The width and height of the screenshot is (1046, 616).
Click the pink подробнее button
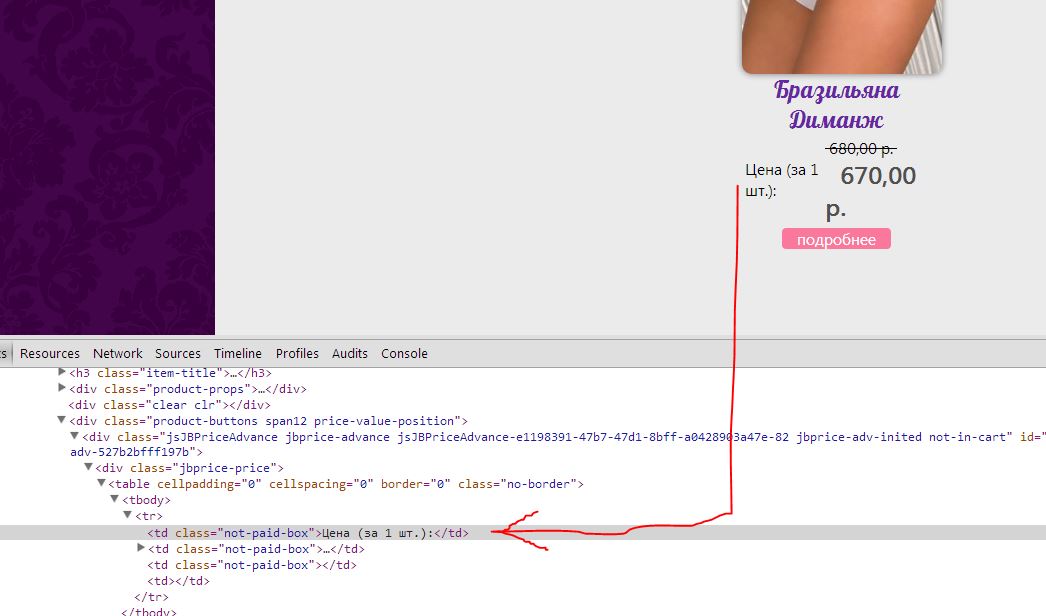836,240
